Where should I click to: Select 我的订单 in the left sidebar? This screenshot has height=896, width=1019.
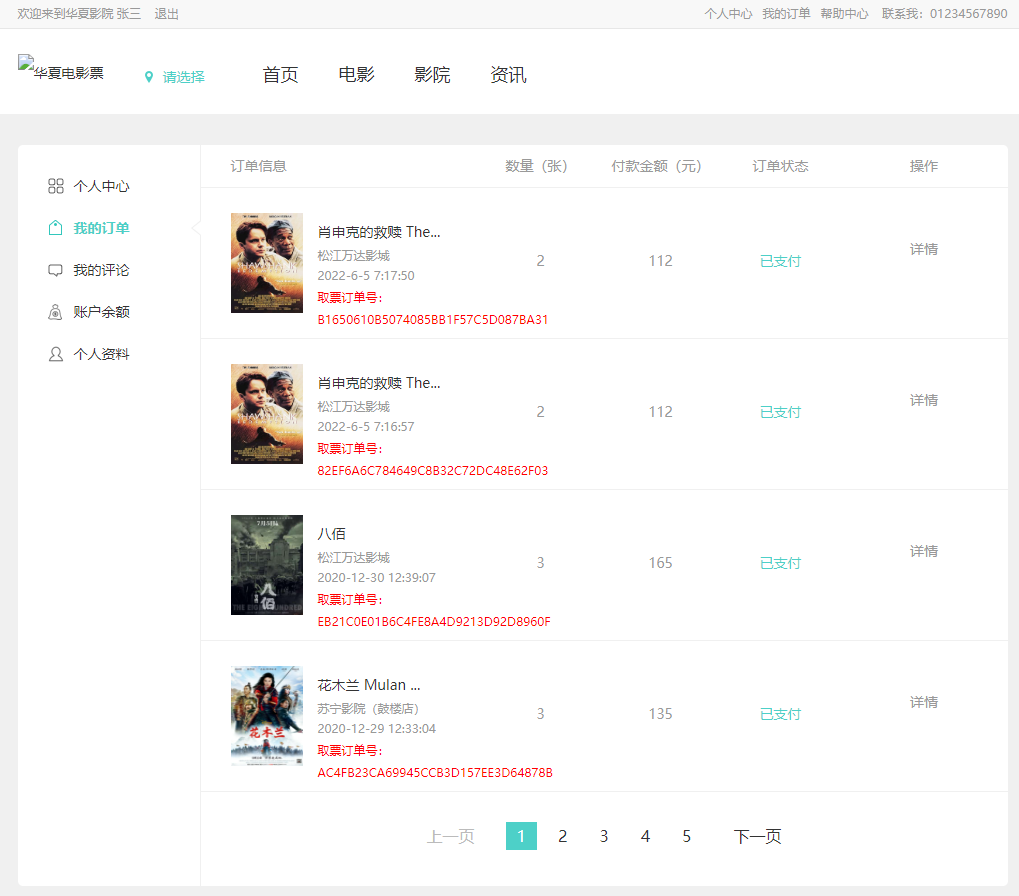[x=101, y=228]
